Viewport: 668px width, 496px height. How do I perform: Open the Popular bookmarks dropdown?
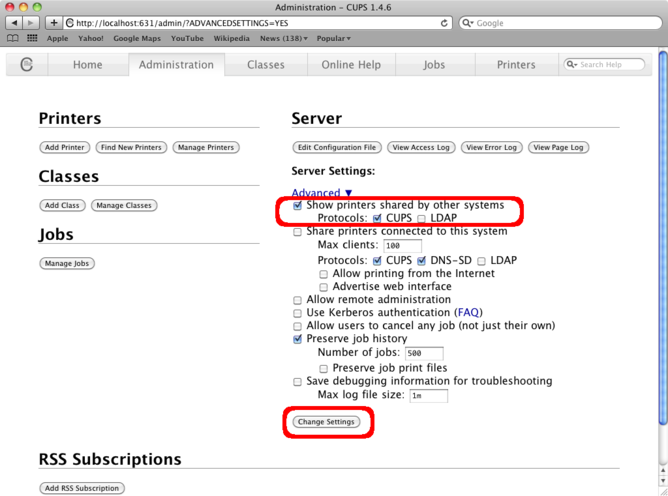[334, 38]
